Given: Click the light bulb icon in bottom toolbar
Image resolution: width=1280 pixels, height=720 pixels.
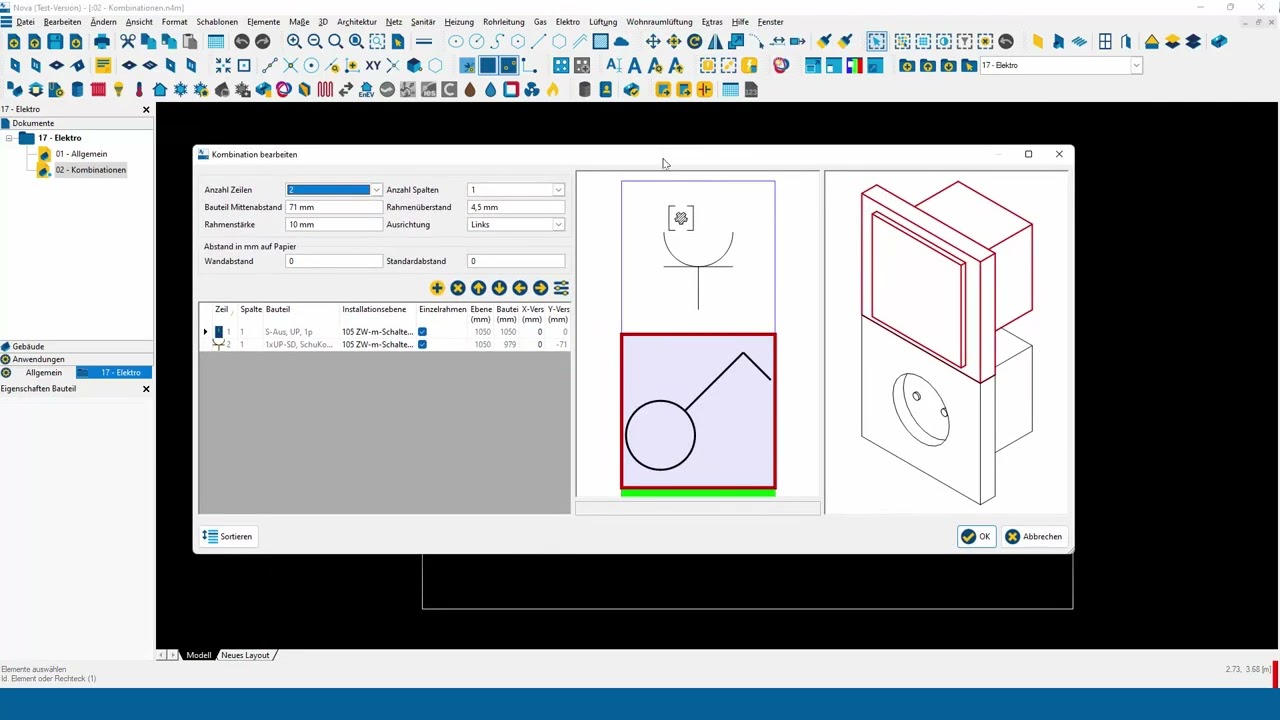Looking at the screenshot, I should coord(119,89).
